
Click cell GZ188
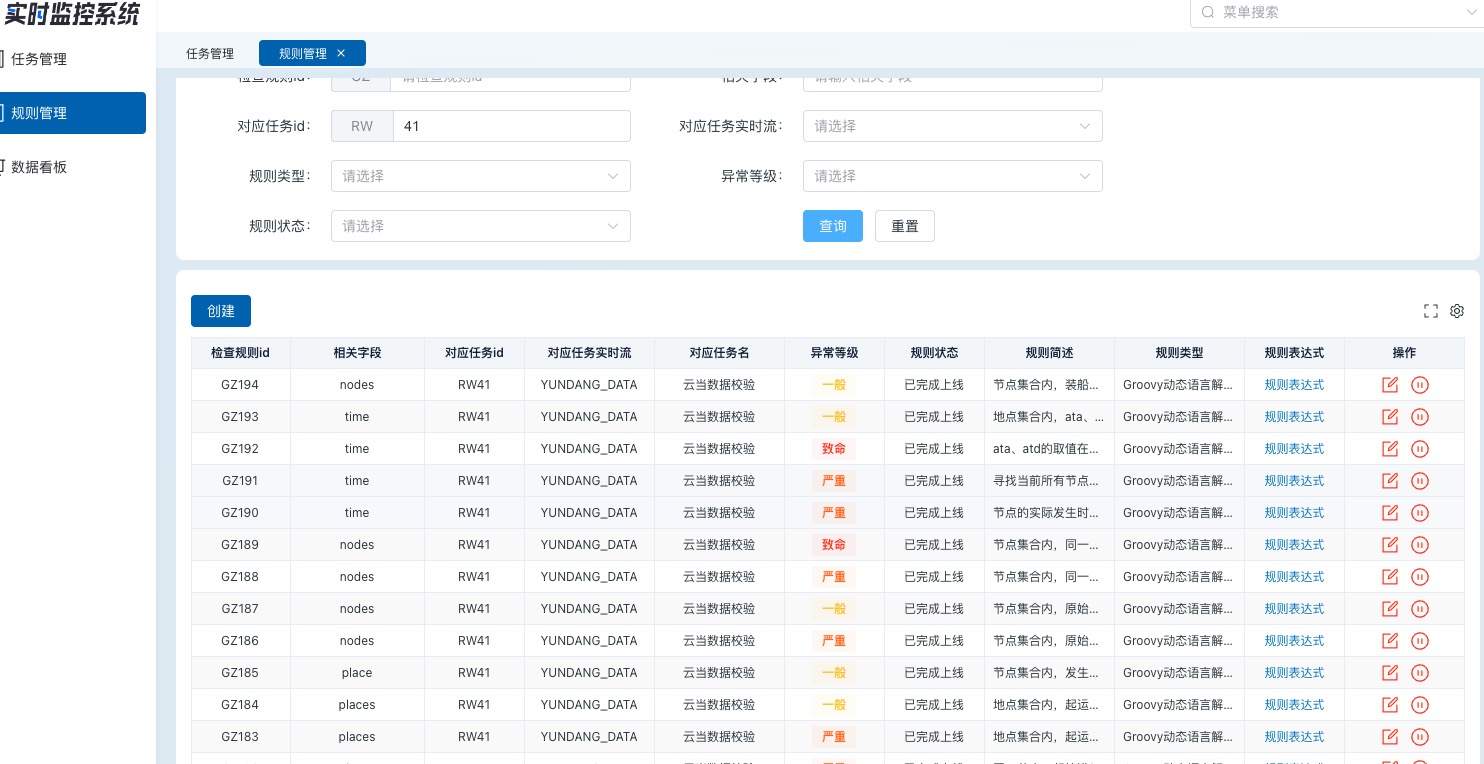click(240, 577)
